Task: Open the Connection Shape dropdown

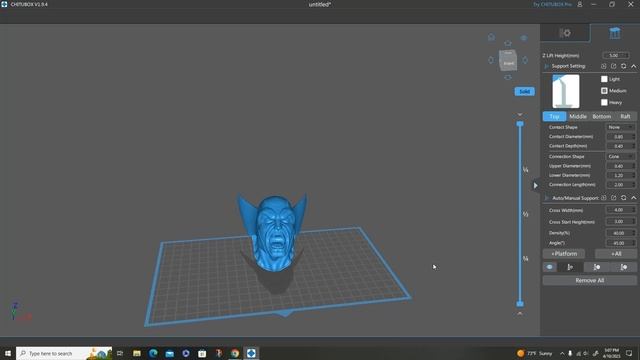Action: [620, 157]
